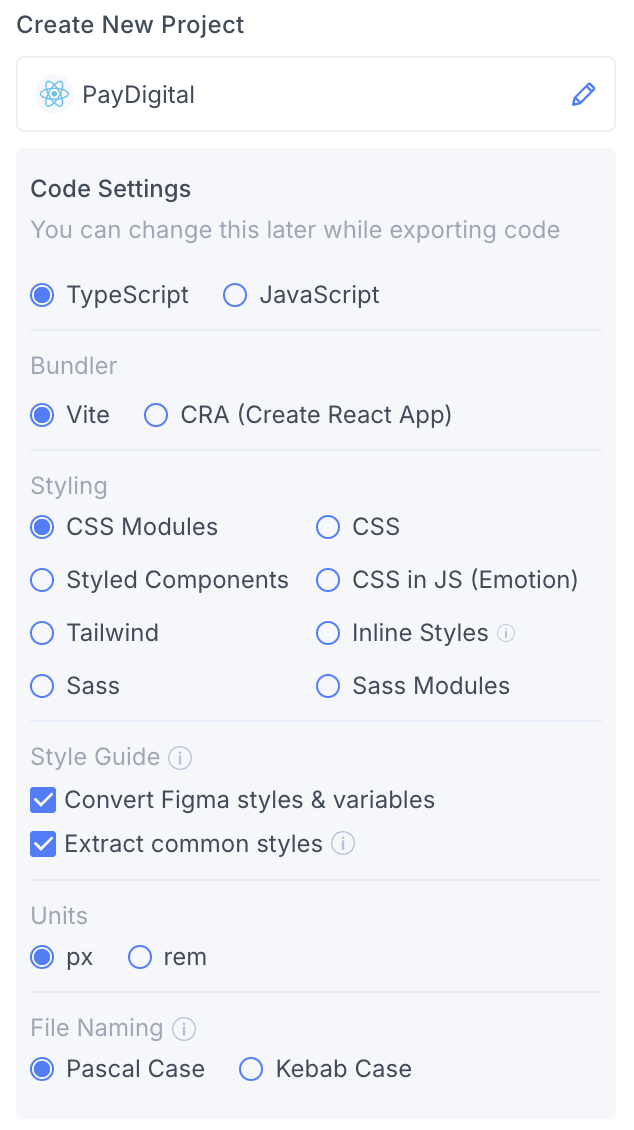Keep TypeScript selected as the language
Viewport: 634px width, 1130px height.
(x=41, y=294)
